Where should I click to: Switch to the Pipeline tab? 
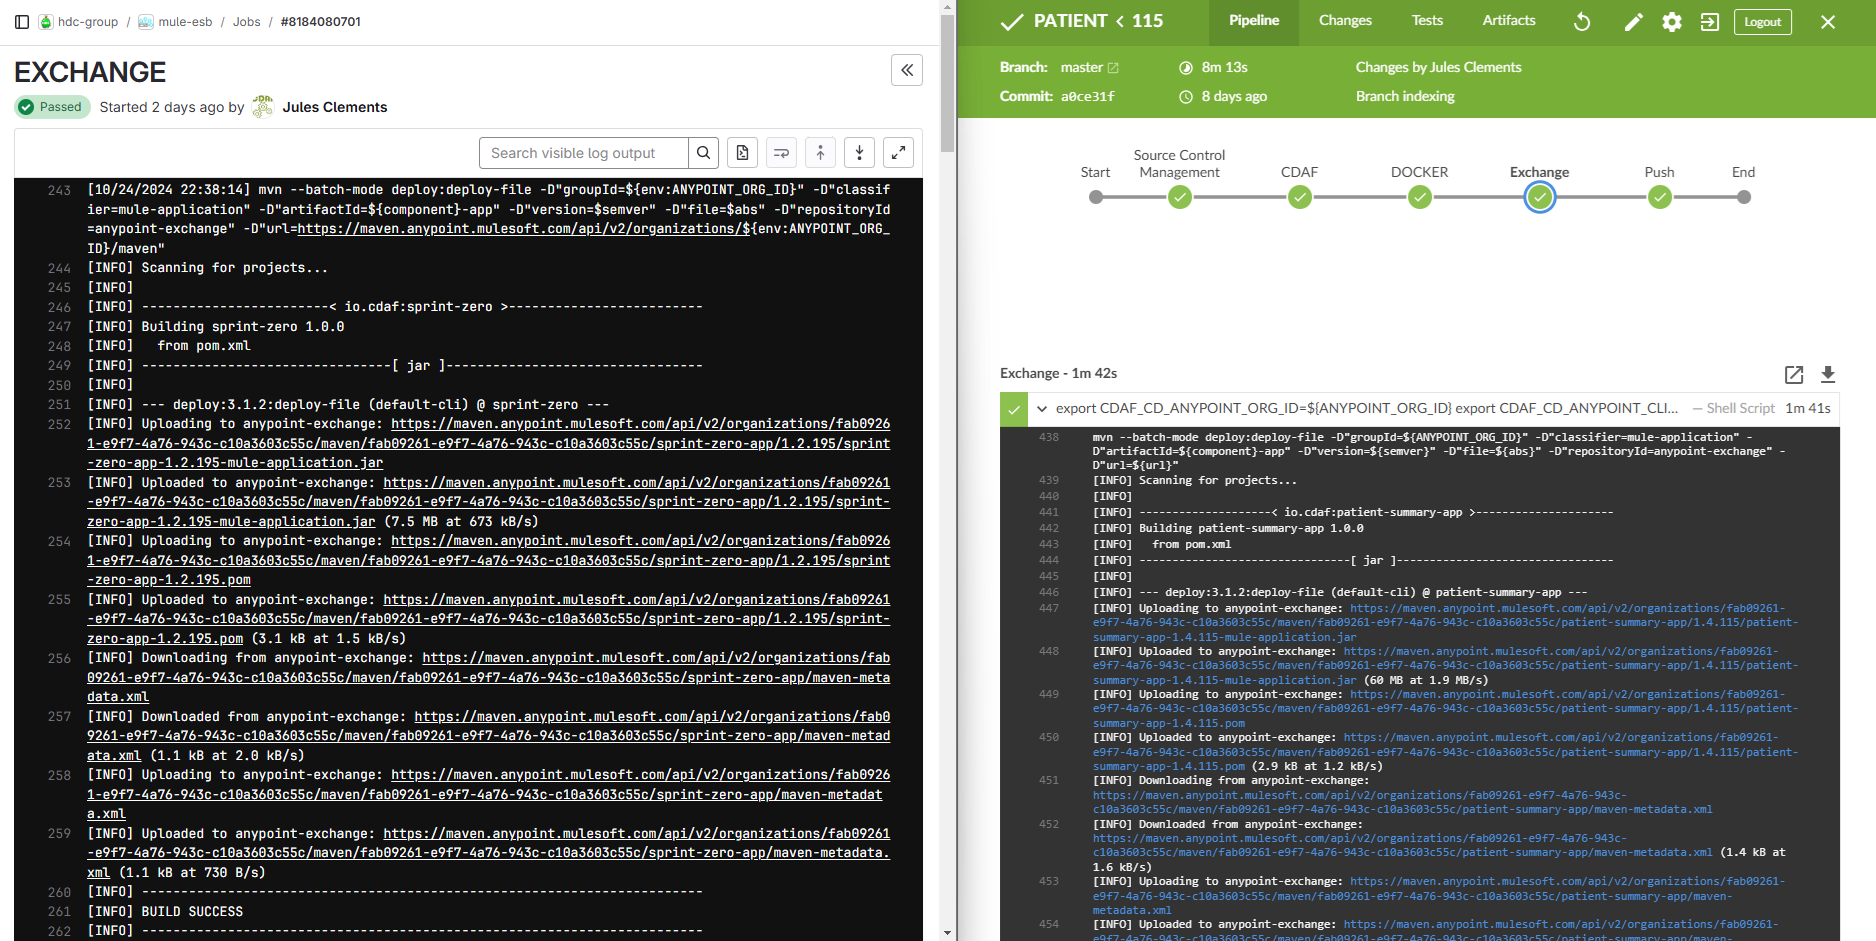tap(1254, 21)
